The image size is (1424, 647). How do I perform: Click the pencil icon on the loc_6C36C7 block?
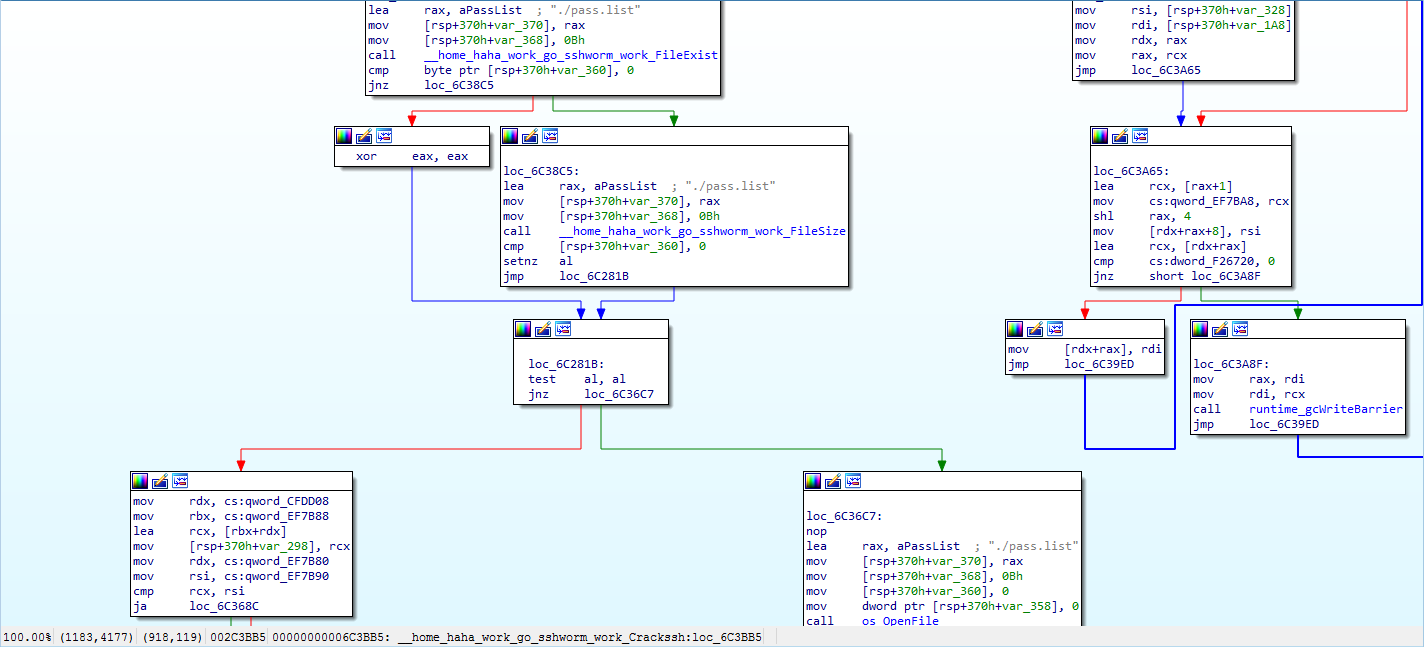pyautogui.click(x=833, y=481)
